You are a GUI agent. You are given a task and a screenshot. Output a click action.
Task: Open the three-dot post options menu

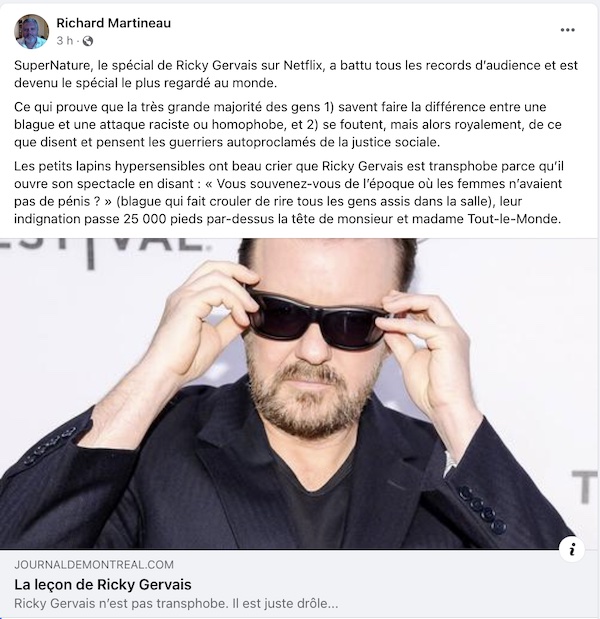tap(567, 30)
